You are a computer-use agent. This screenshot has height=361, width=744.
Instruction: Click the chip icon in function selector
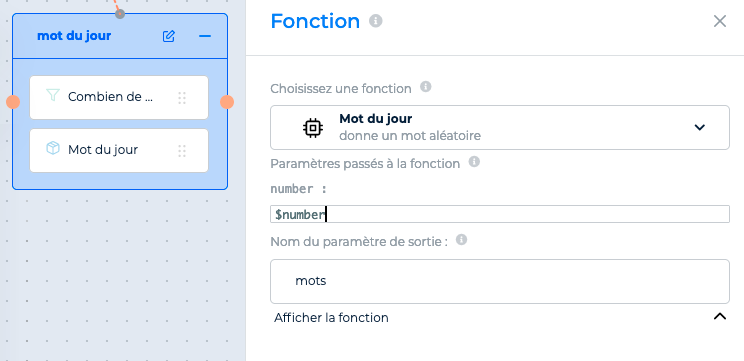click(313, 128)
